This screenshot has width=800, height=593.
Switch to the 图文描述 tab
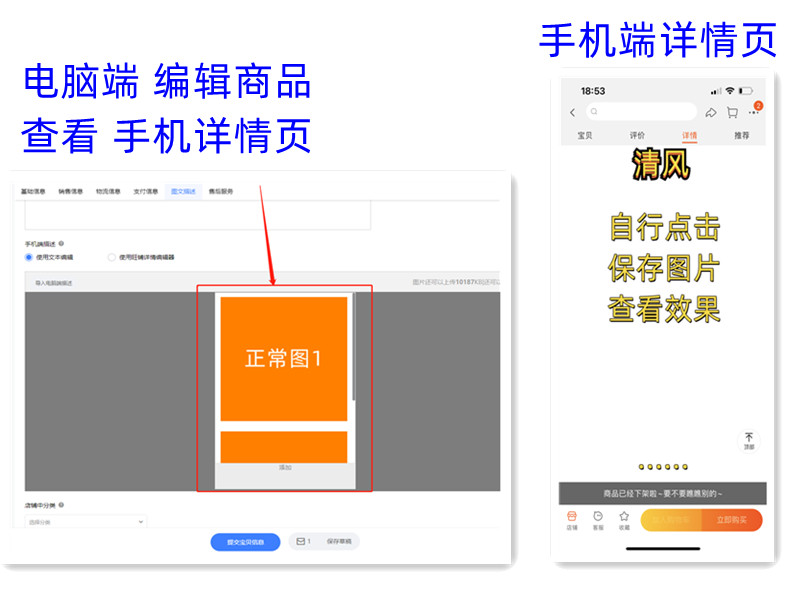pos(184,191)
